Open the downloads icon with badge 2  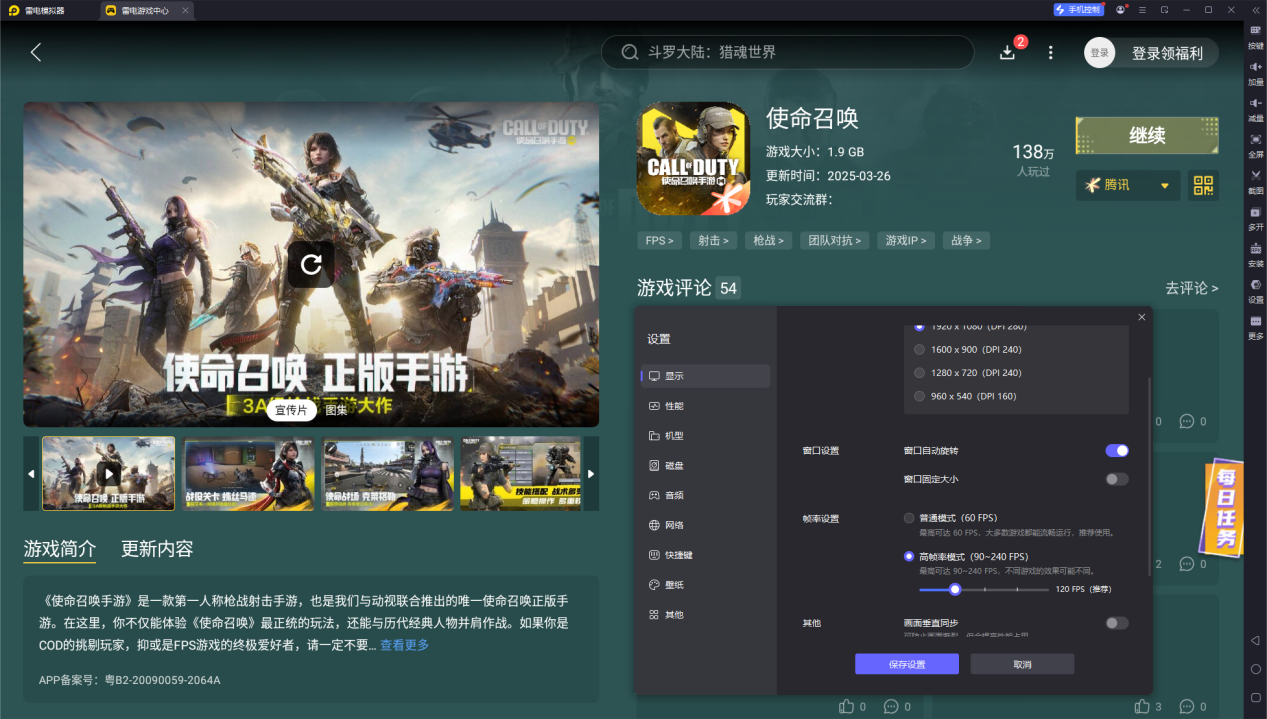click(1008, 52)
